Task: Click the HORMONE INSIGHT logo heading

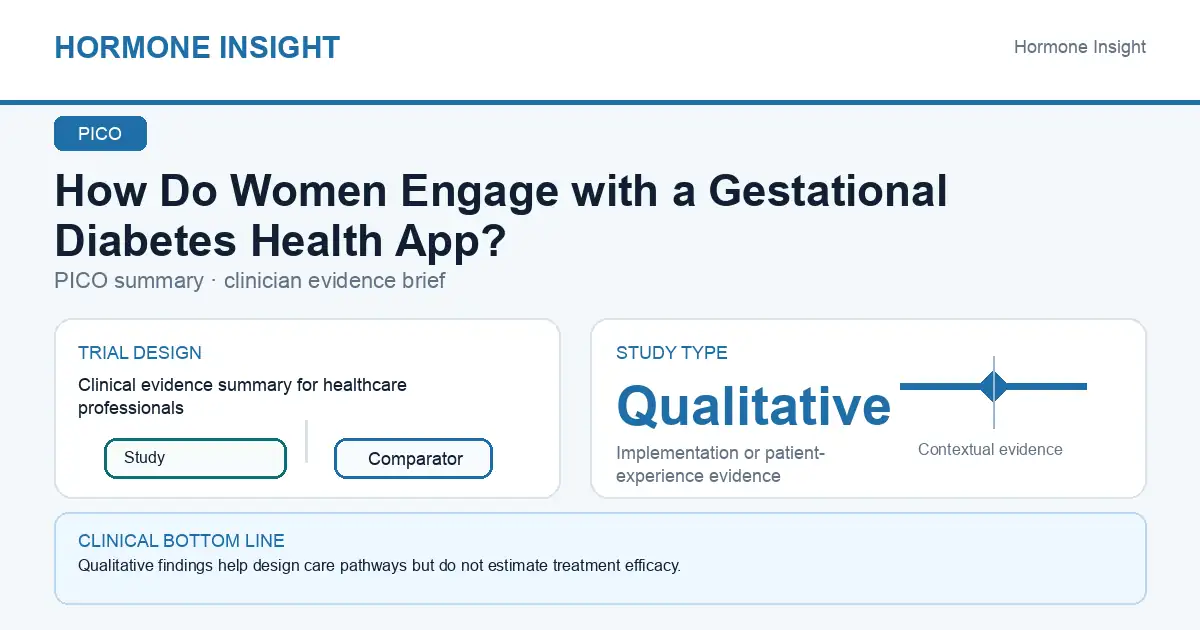Action: coord(197,47)
